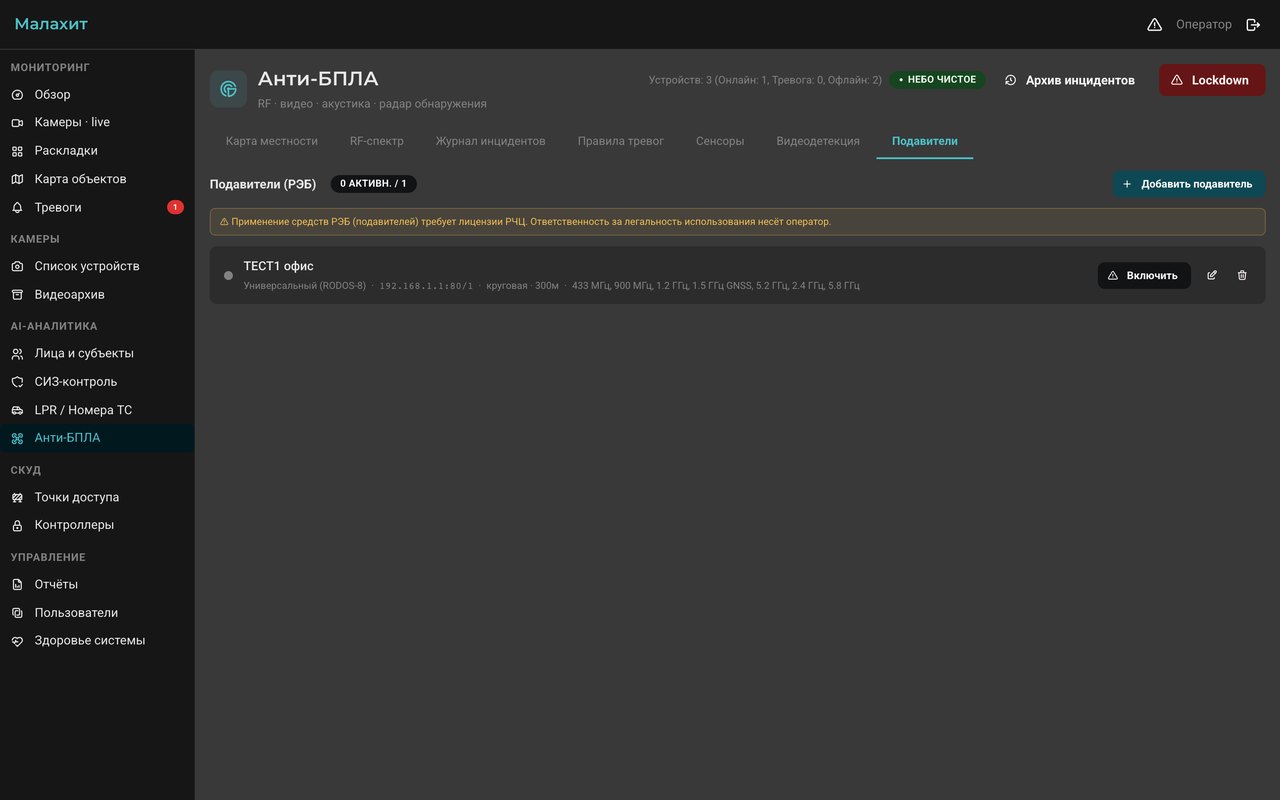Click Добавить подавитель button
This screenshot has width=1280, height=800.
1189,184
